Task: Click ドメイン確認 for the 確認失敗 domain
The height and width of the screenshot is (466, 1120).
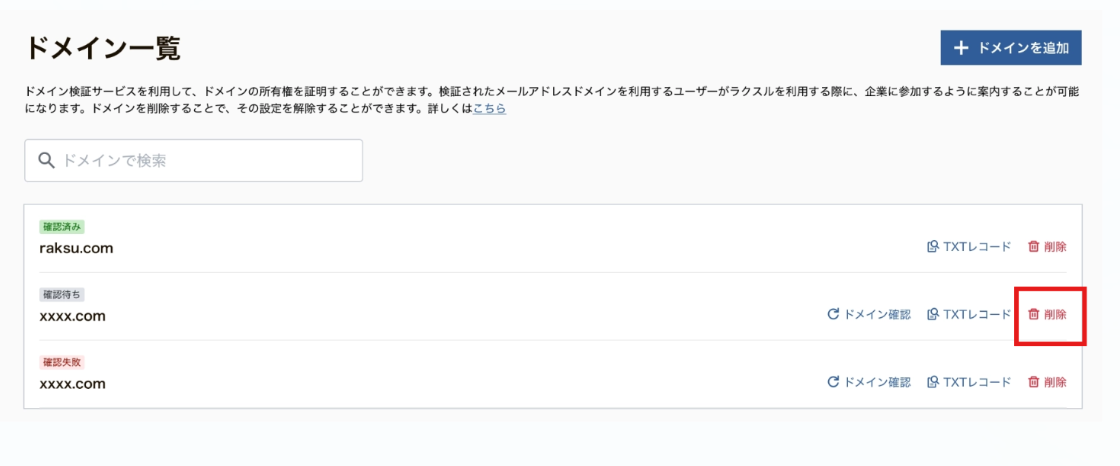Action: (877, 382)
